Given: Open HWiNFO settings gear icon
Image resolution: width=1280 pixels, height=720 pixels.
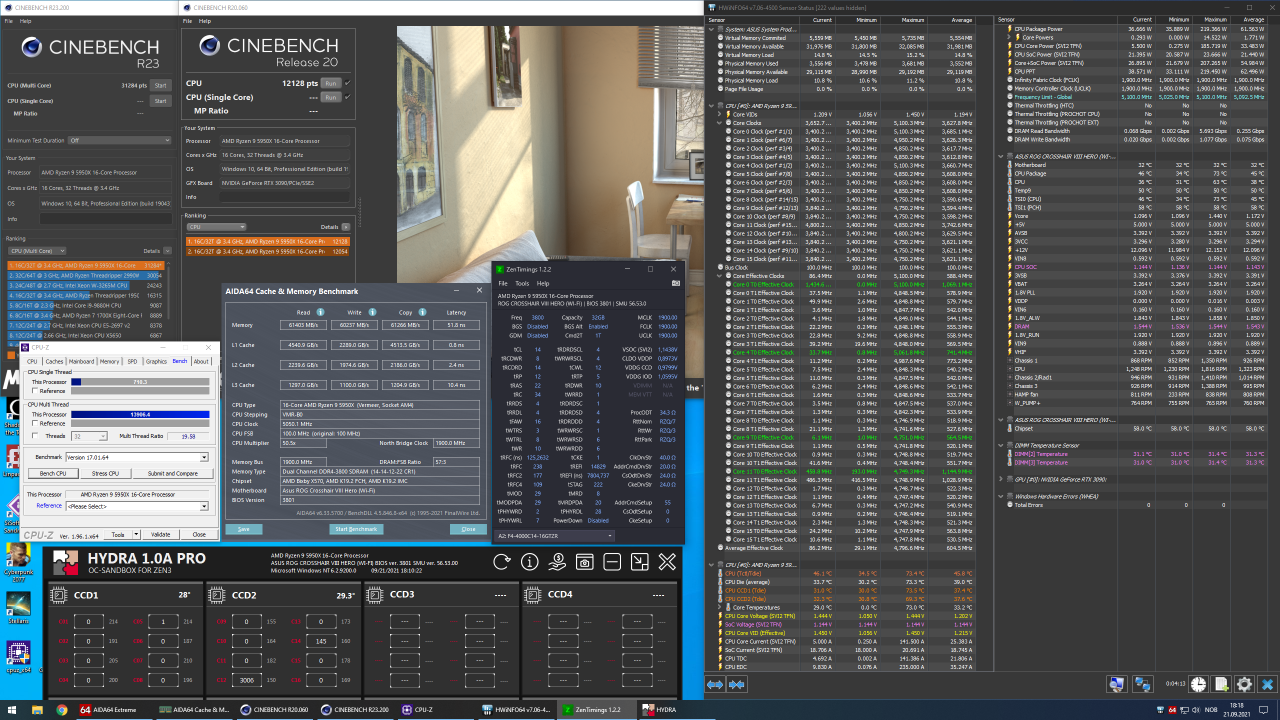Looking at the screenshot, I should [1244, 684].
